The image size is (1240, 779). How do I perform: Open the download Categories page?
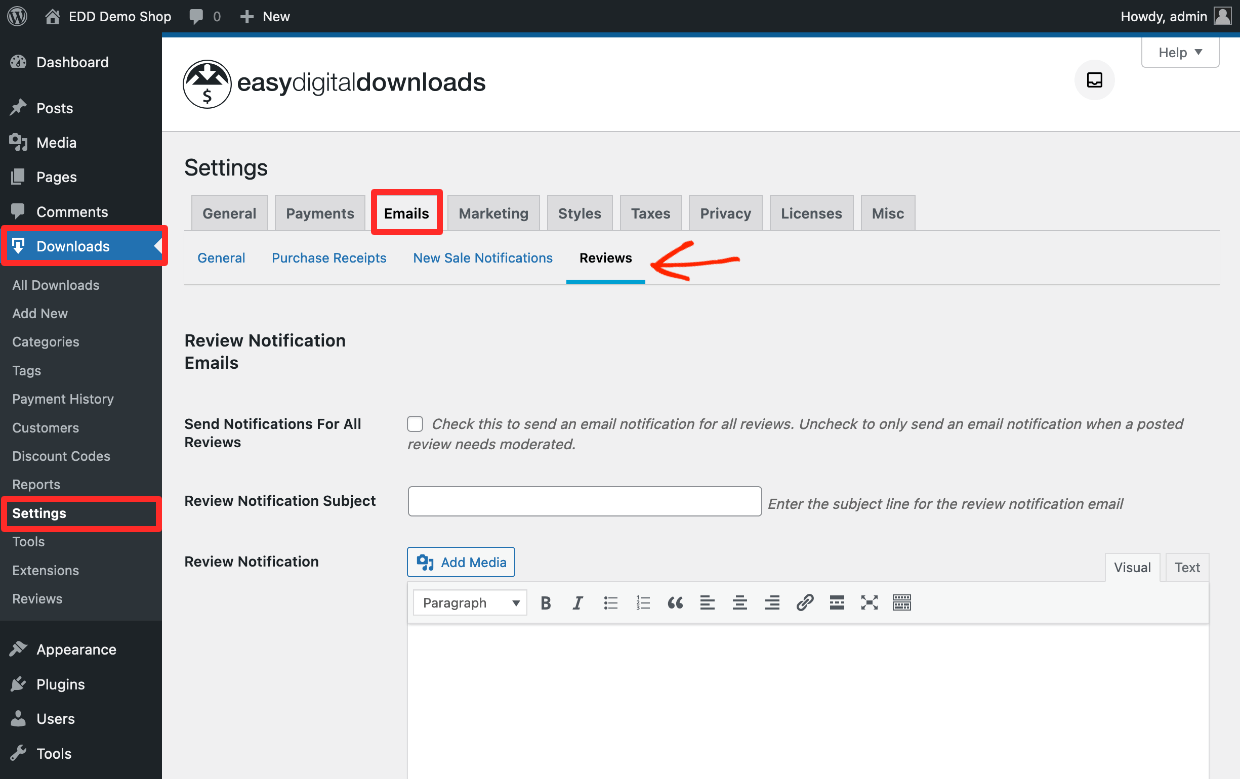[46, 342]
